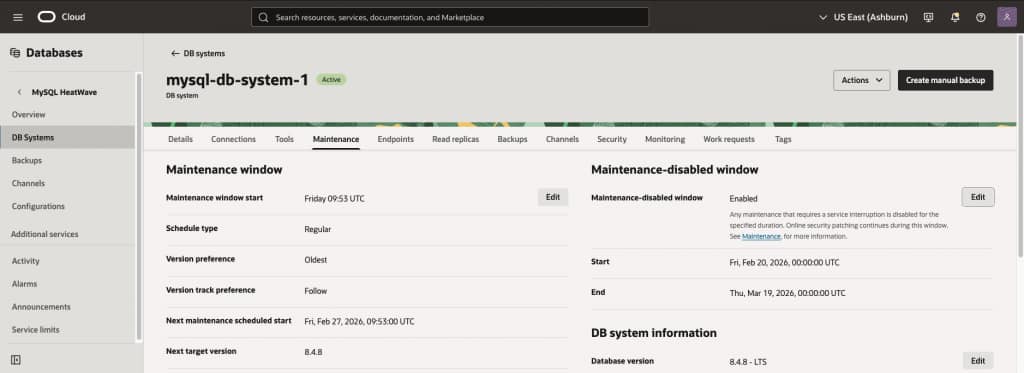Select the 'Oldest' version preference value
Image resolution: width=1024 pixels, height=373 pixels.
point(315,260)
